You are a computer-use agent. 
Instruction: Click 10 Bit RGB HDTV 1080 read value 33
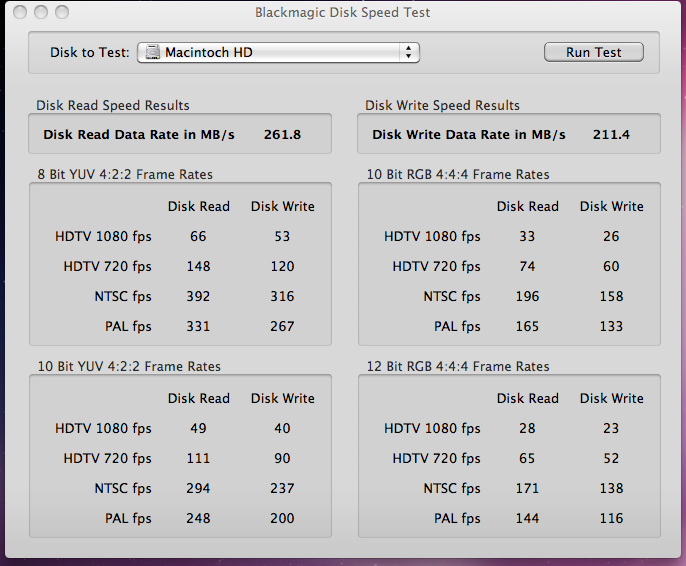click(x=527, y=236)
